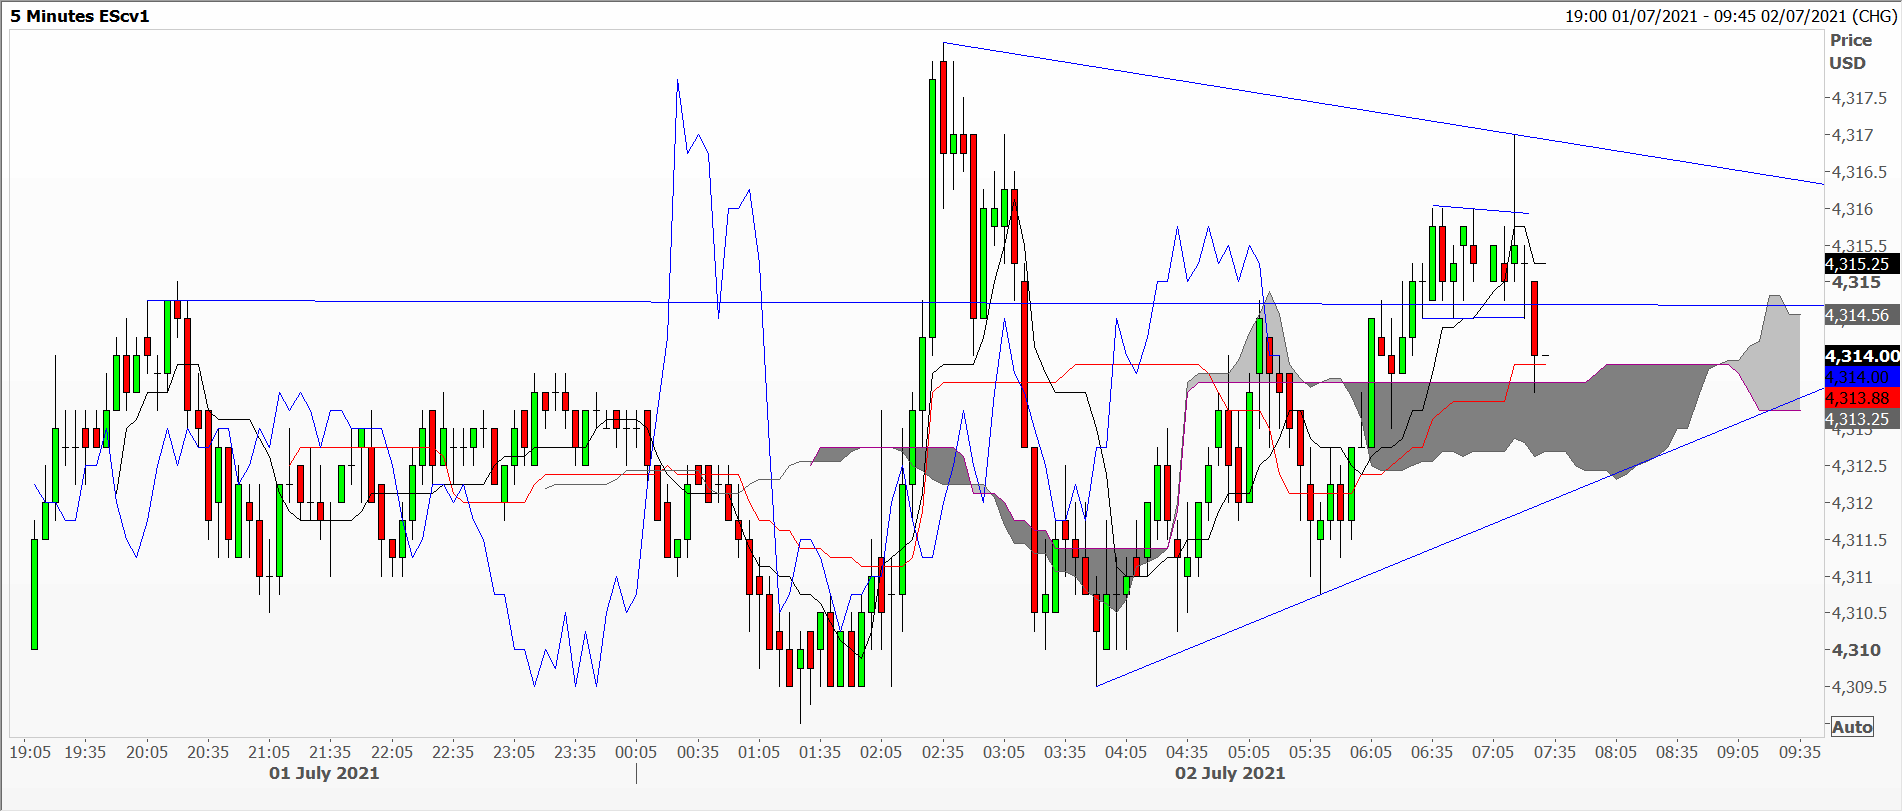Click the 07:35 time axis label
Viewport: 1903px width, 812px height.
(x=1555, y=752)
